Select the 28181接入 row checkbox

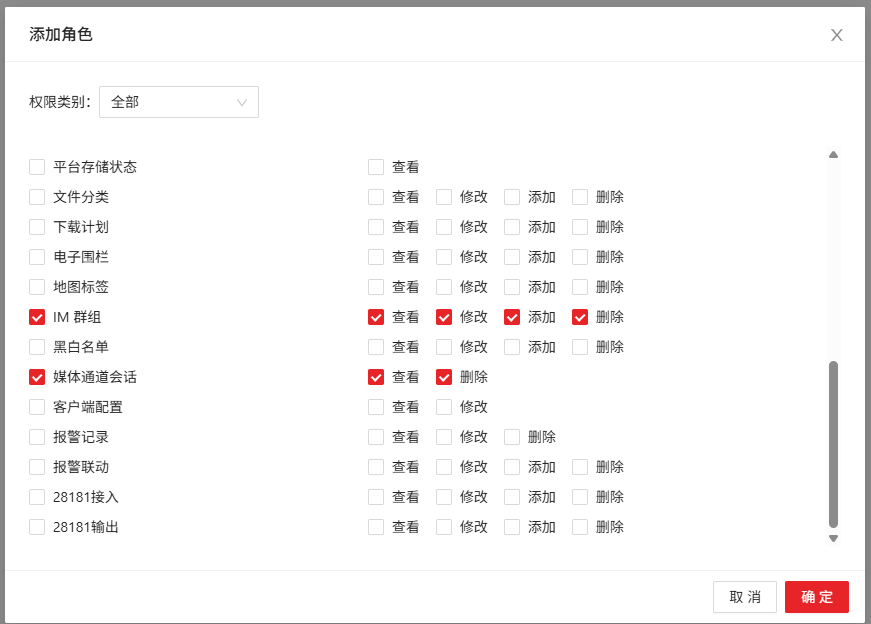(x=37, y=497)
